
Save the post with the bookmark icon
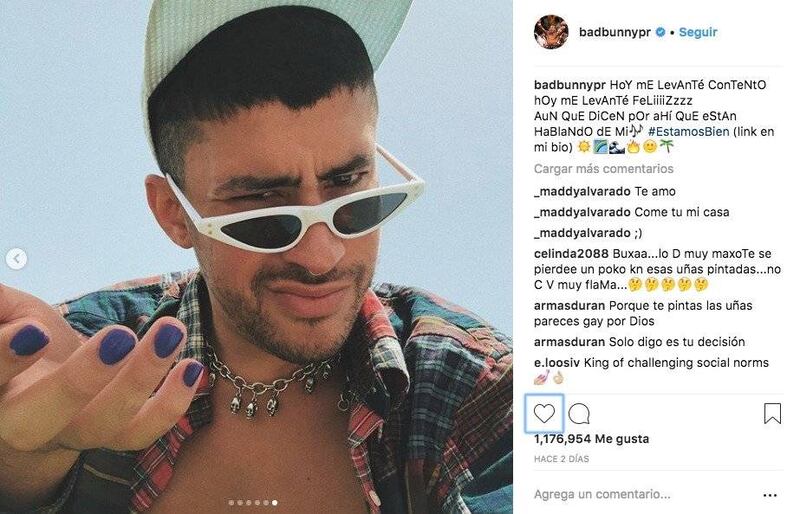pos(772,413)
